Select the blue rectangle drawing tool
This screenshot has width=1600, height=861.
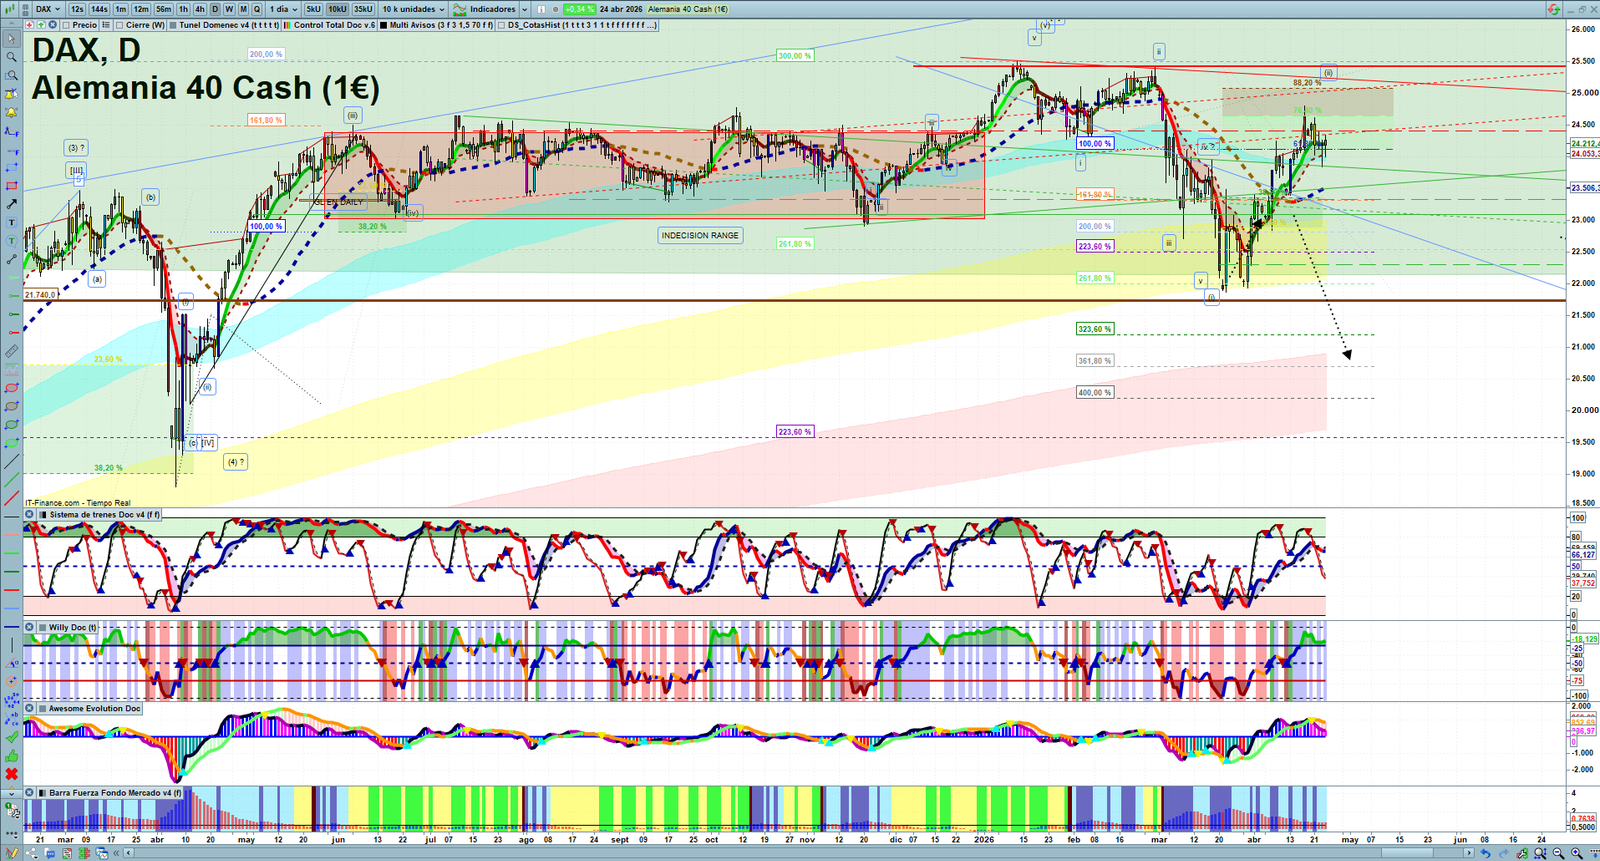12,167
